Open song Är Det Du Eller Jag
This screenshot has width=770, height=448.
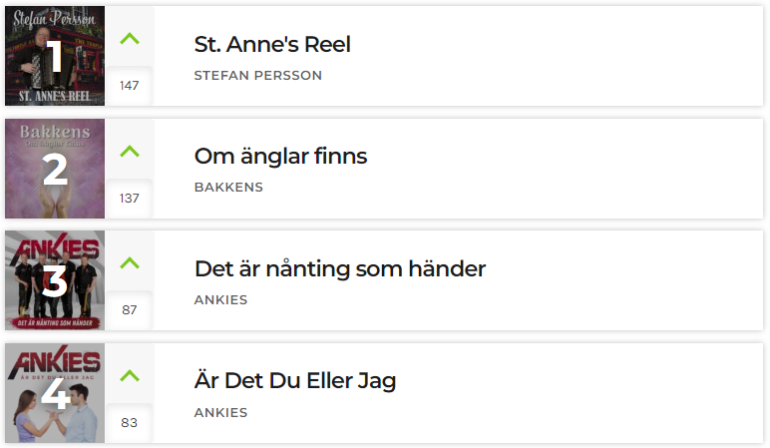point(295,381)
